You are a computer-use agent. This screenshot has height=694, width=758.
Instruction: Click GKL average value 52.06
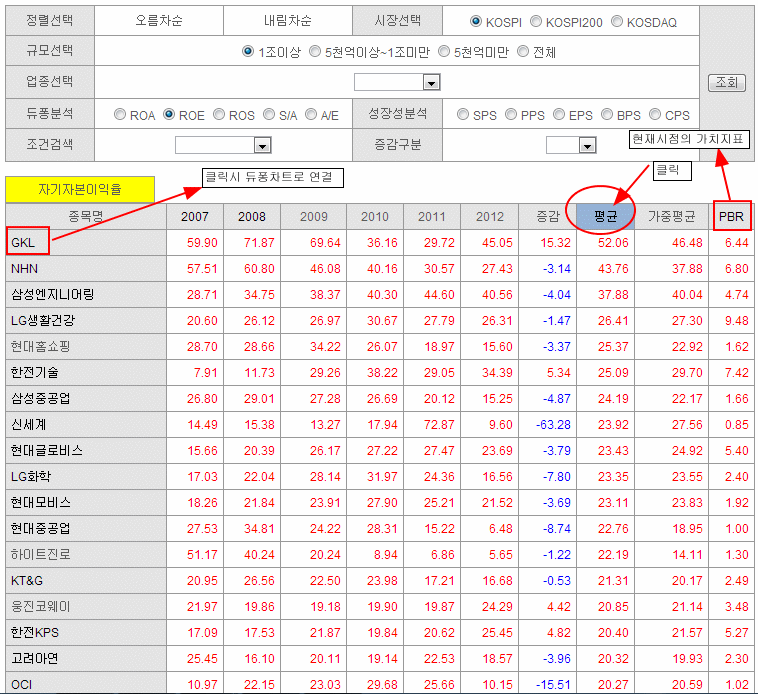613,243
